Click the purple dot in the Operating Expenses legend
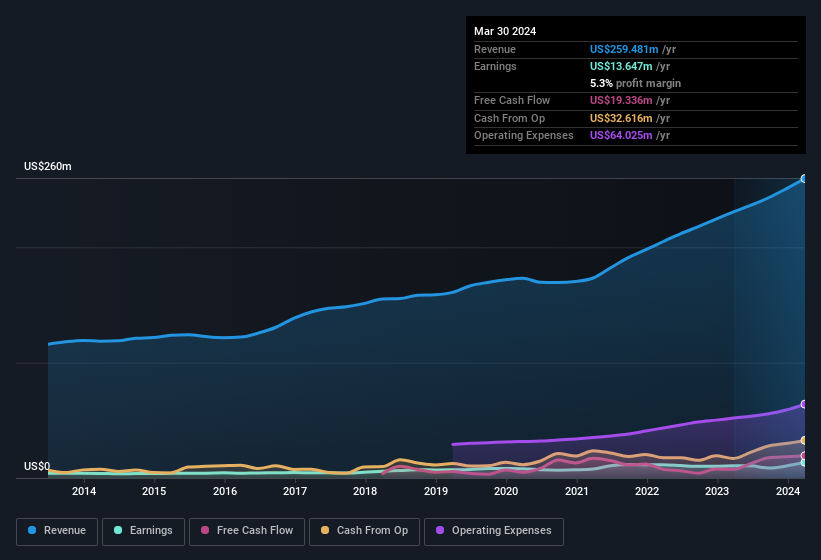The height and width of the screenshot is (560, 821). (440, 531)
